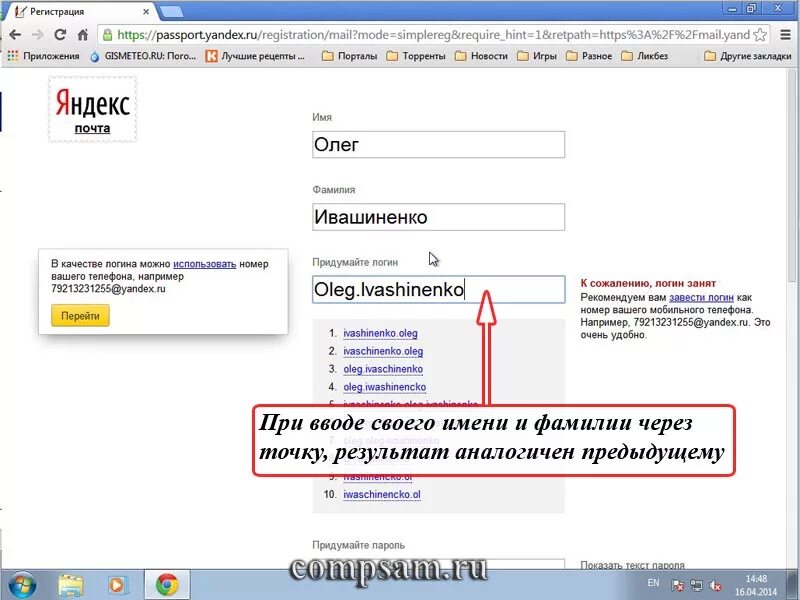This screenshot has height=600, width=800.
Task: Open the GISMETEO.RU bookmark
Action: (143, 56)
